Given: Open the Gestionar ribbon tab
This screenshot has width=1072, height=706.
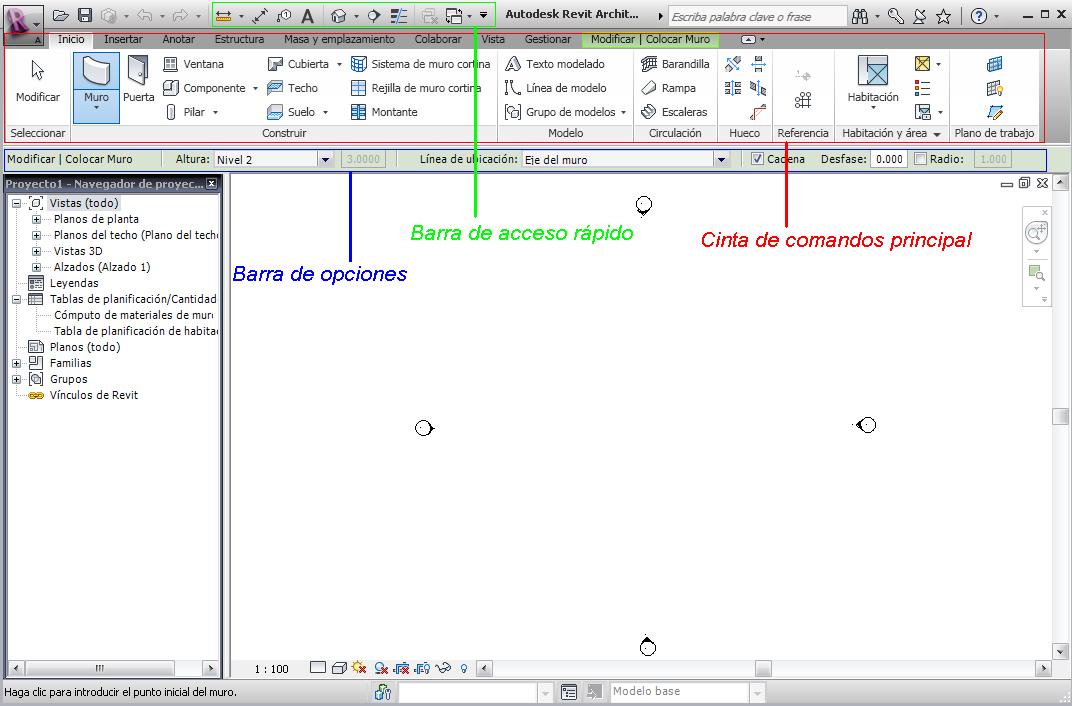Looking at the screenshot, I should point(548,39).
